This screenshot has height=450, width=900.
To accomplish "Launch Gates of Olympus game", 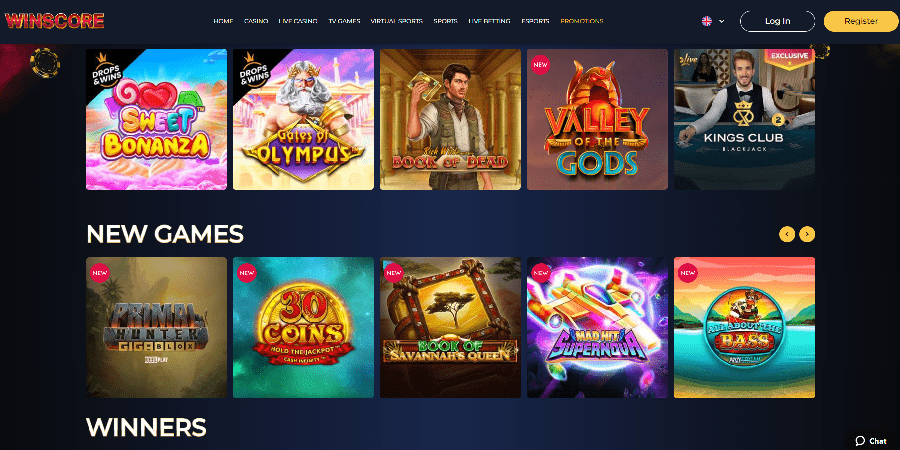I will click(x=304, y=119).
